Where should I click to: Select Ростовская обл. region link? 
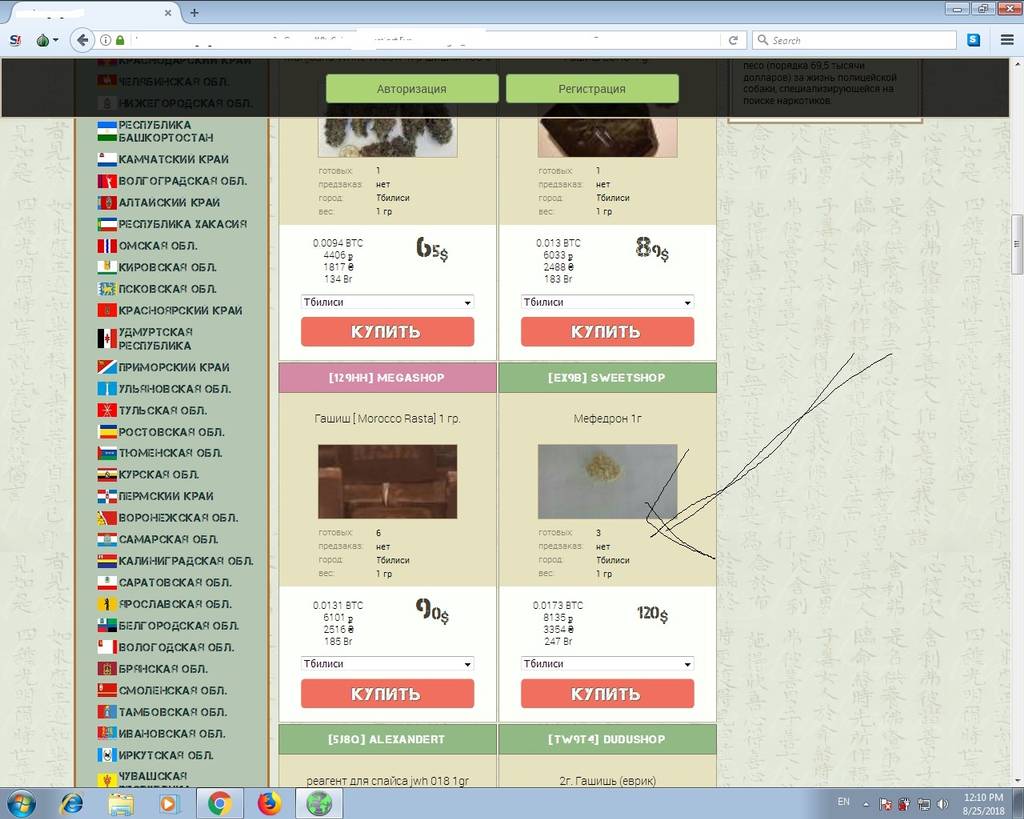[x=171, y=432]
